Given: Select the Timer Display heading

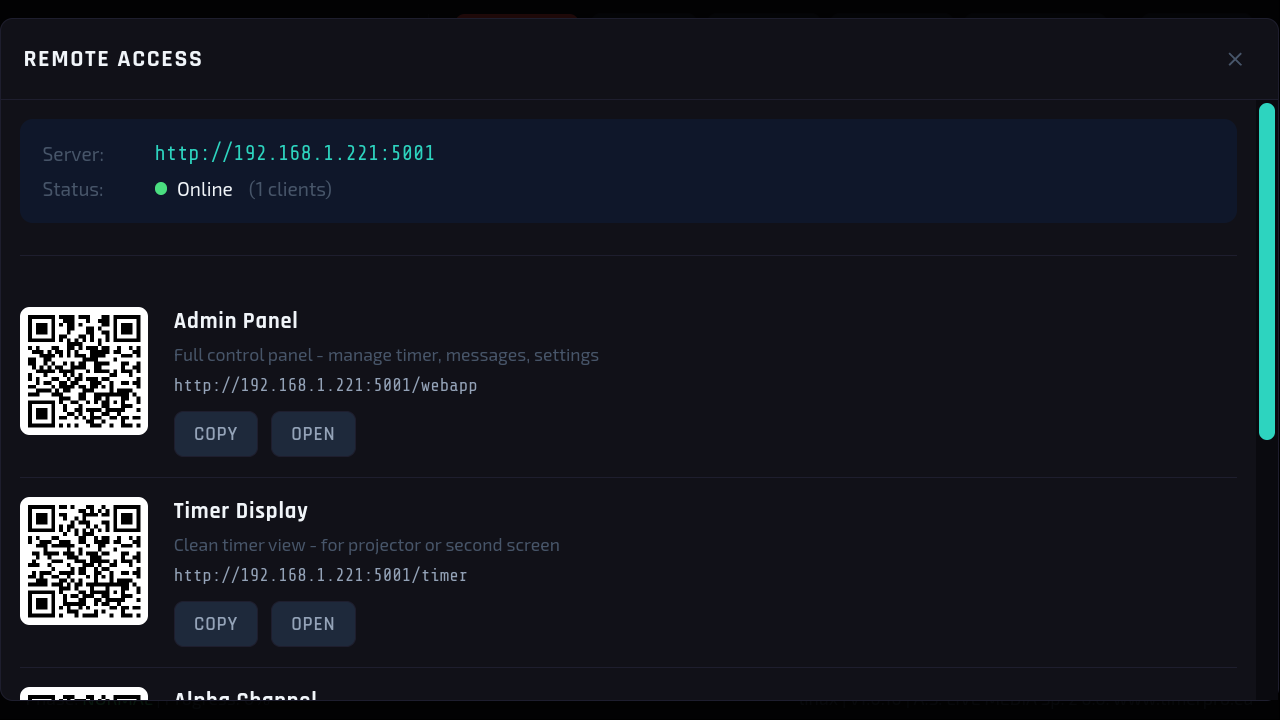Looking at the screenshot, I should (241, 511).
